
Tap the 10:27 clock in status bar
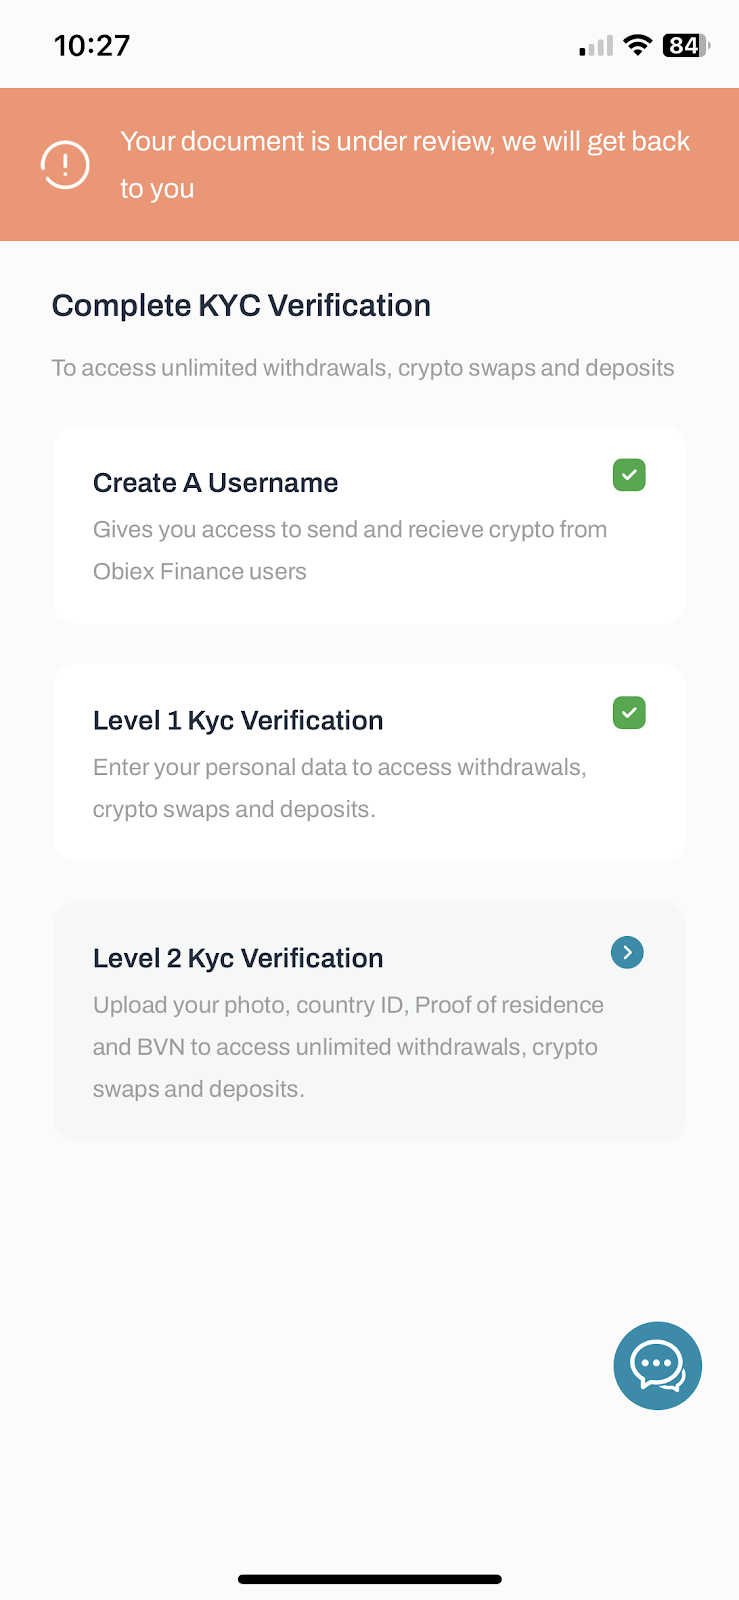92,45
